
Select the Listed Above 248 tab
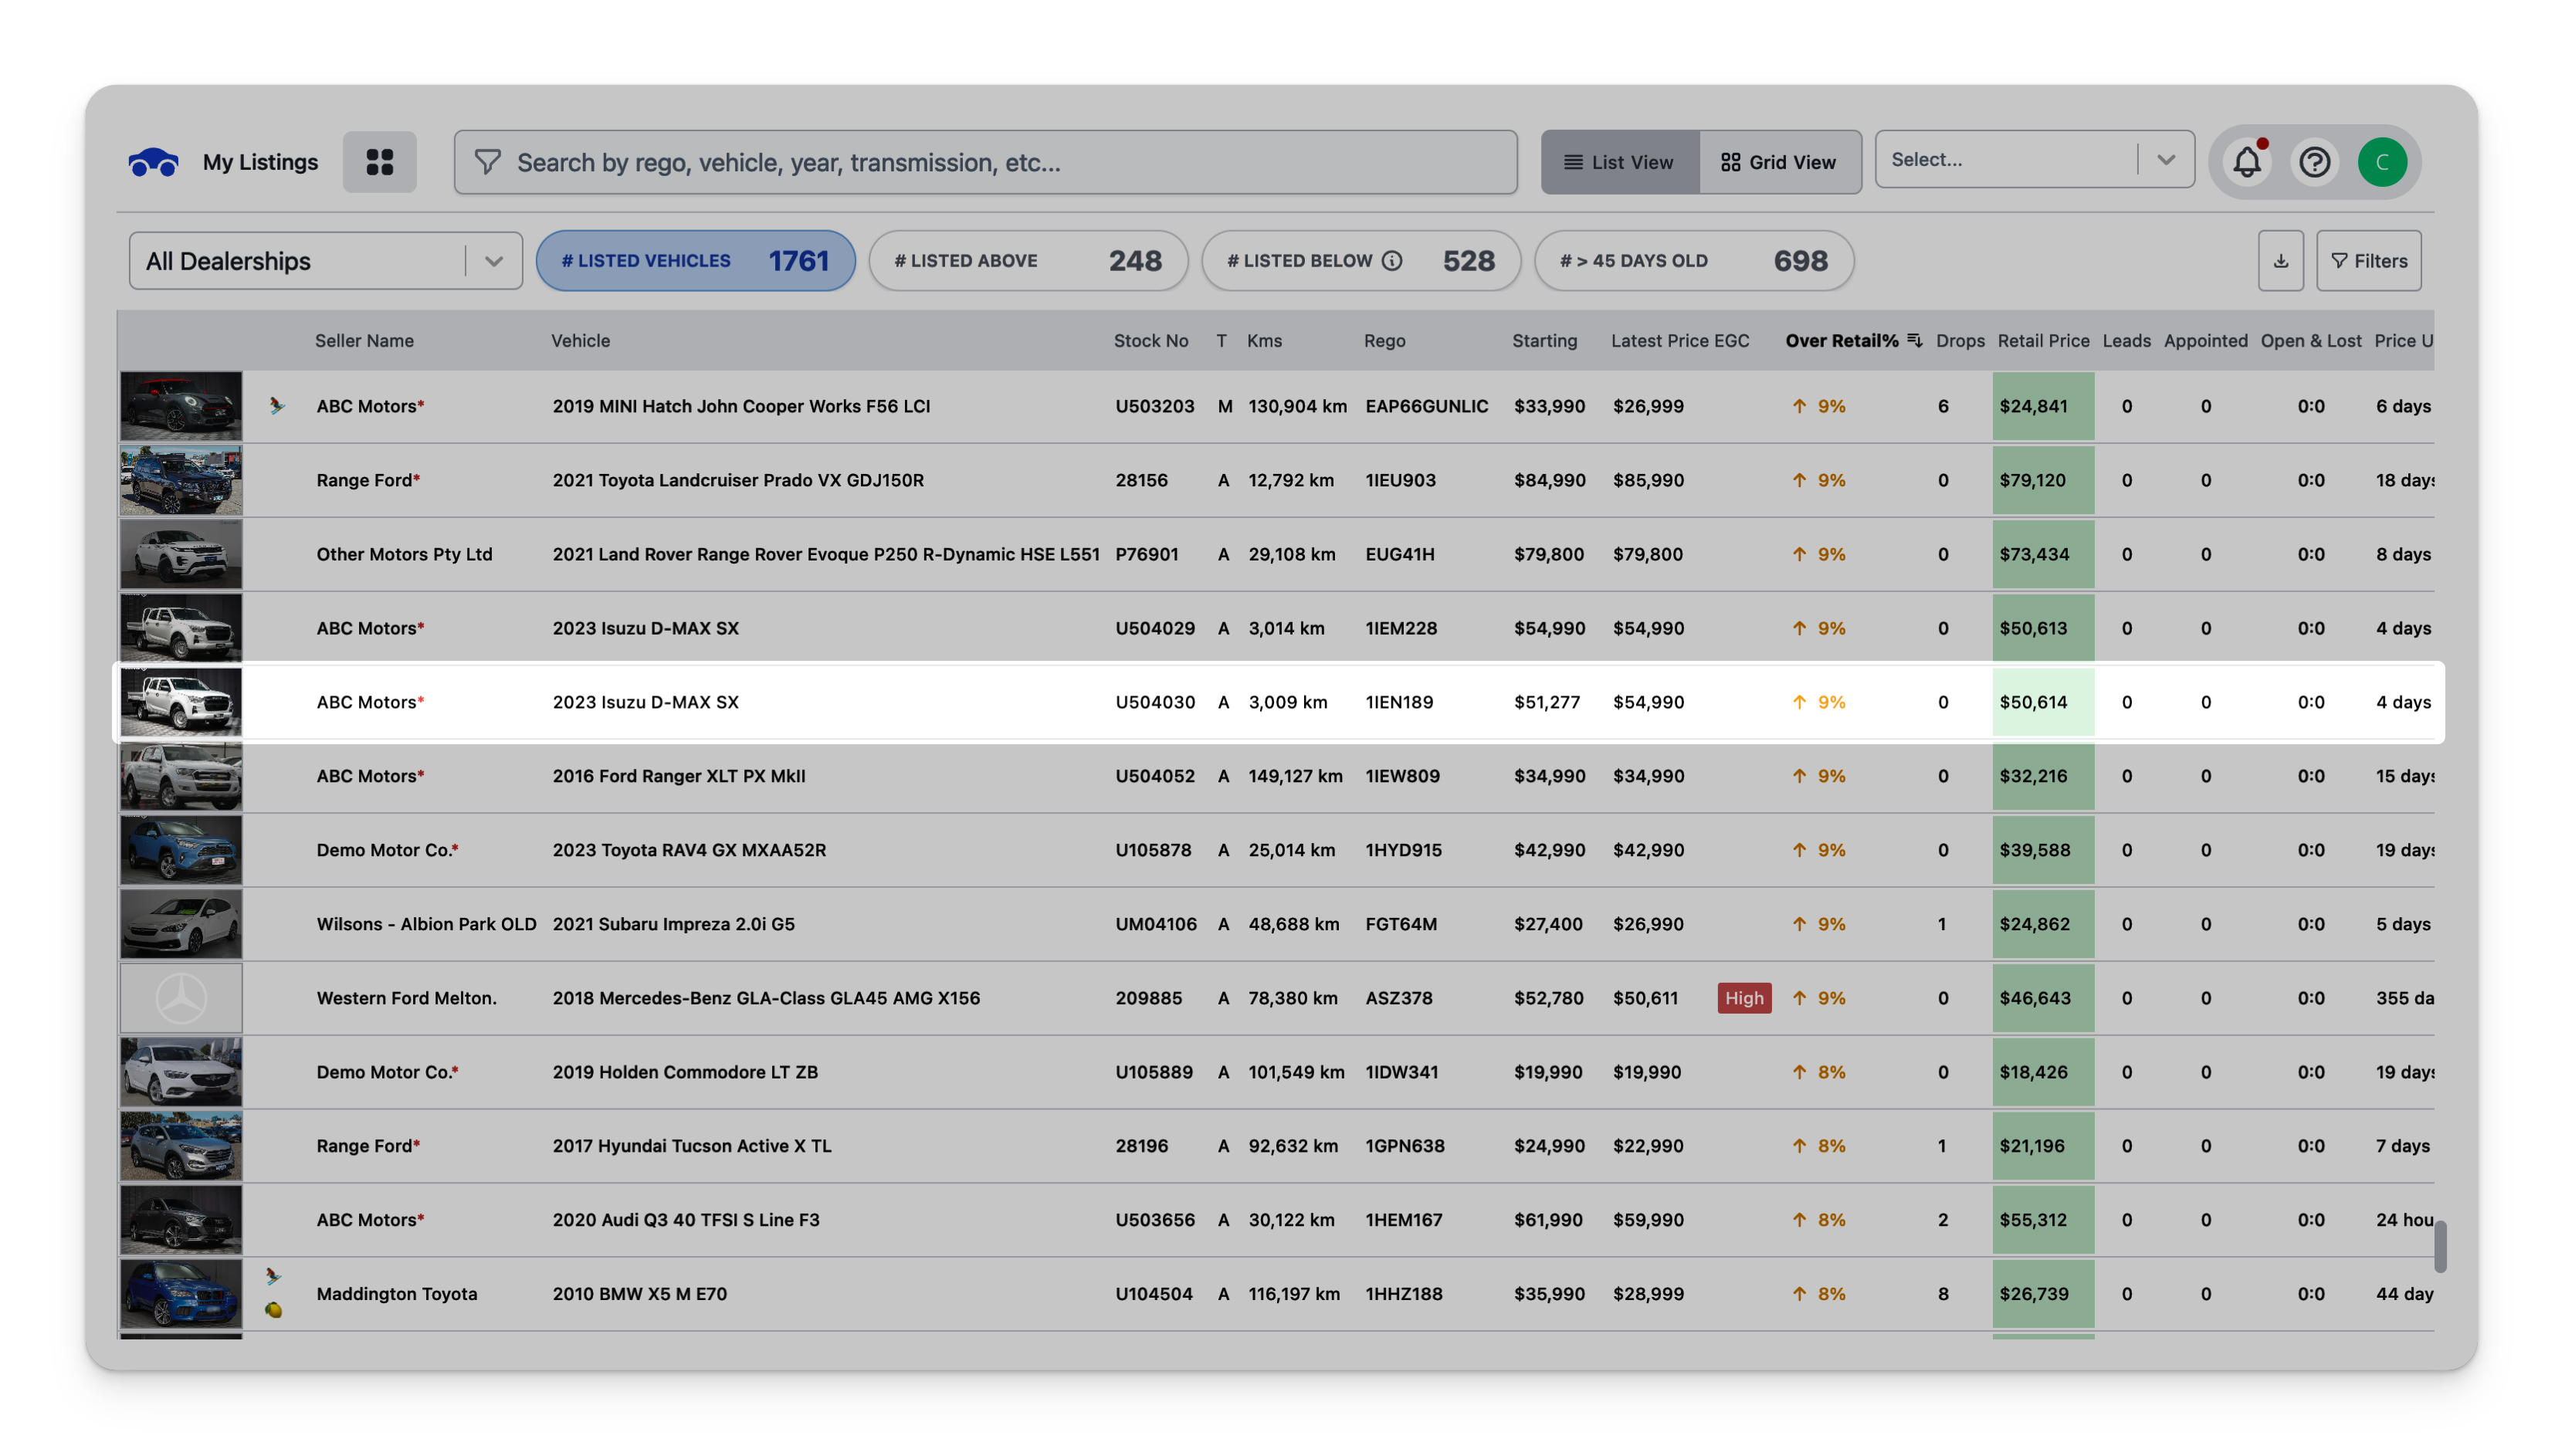click(x=1027, y=261)
